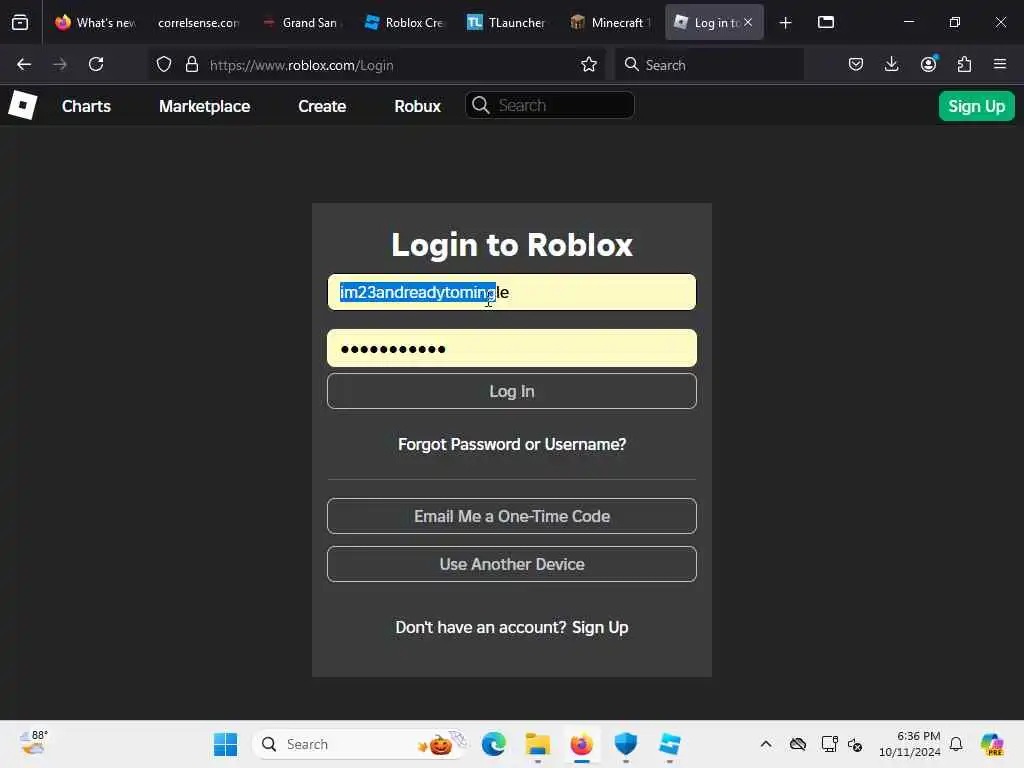The image size is (1024, 768).
Task: Click Forgot Password or Username link
Action: pos(511,444)
